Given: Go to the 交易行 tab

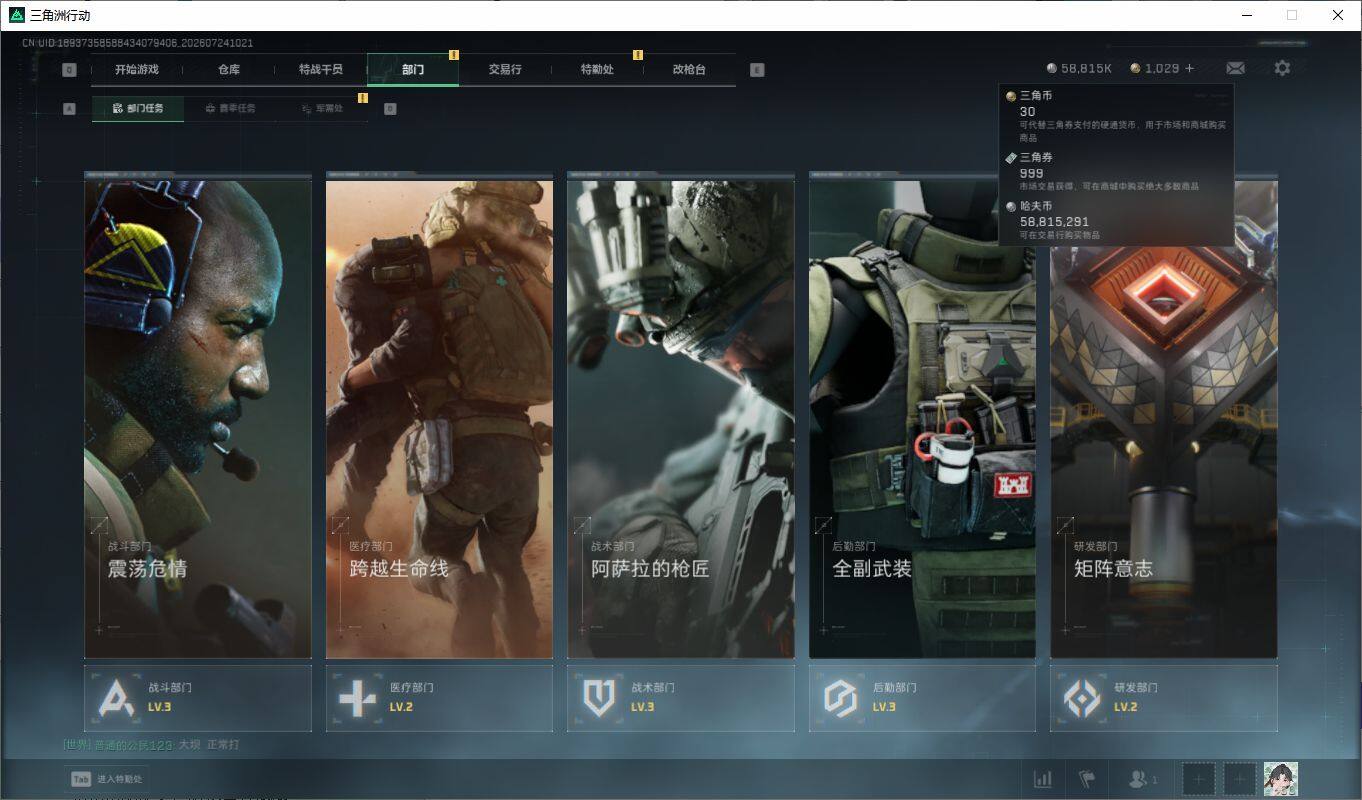Looking at the screenshot, I should (505, 70).
